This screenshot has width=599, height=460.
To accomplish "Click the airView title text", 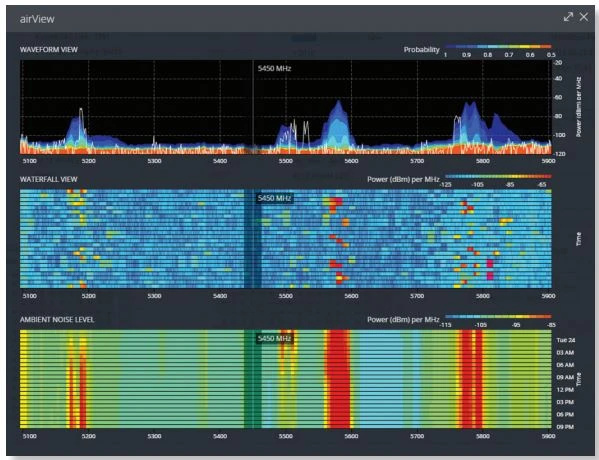I will [x=37, y=19].
